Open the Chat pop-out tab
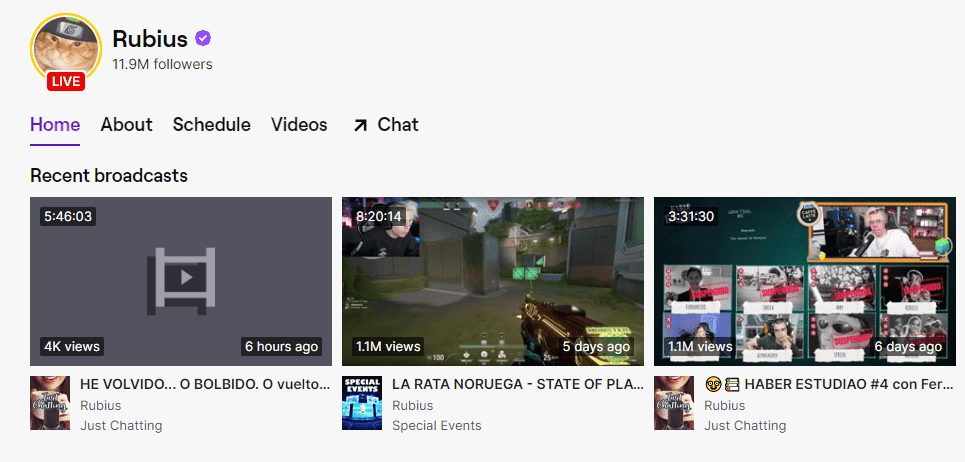 coord(385,125)
